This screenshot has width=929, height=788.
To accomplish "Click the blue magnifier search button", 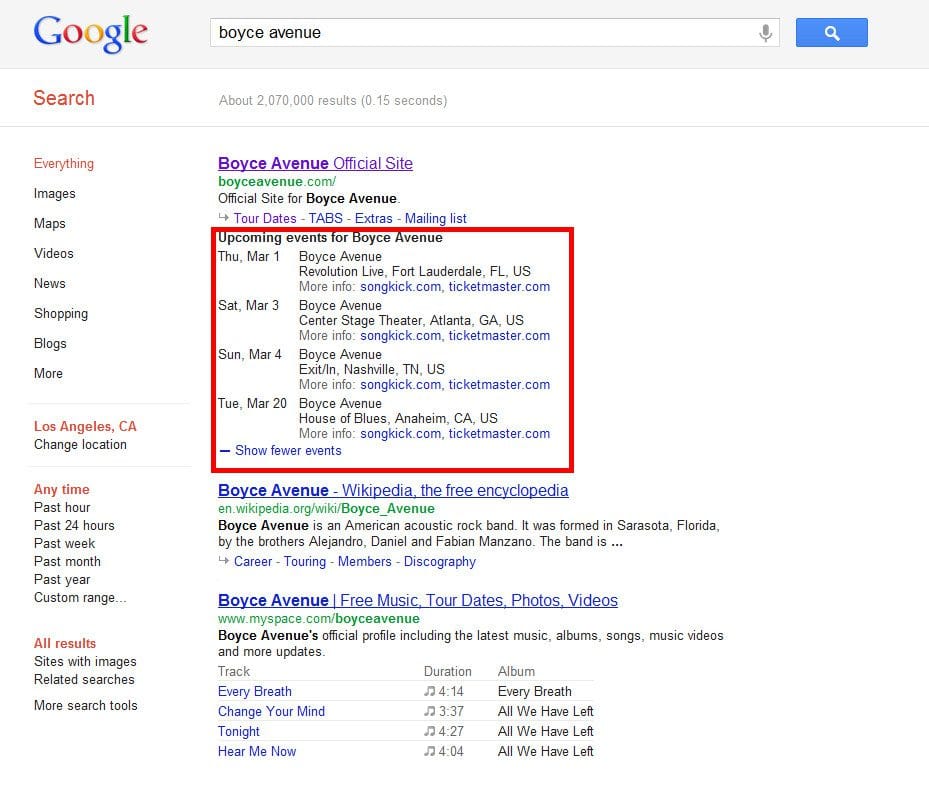I will 831,33.
